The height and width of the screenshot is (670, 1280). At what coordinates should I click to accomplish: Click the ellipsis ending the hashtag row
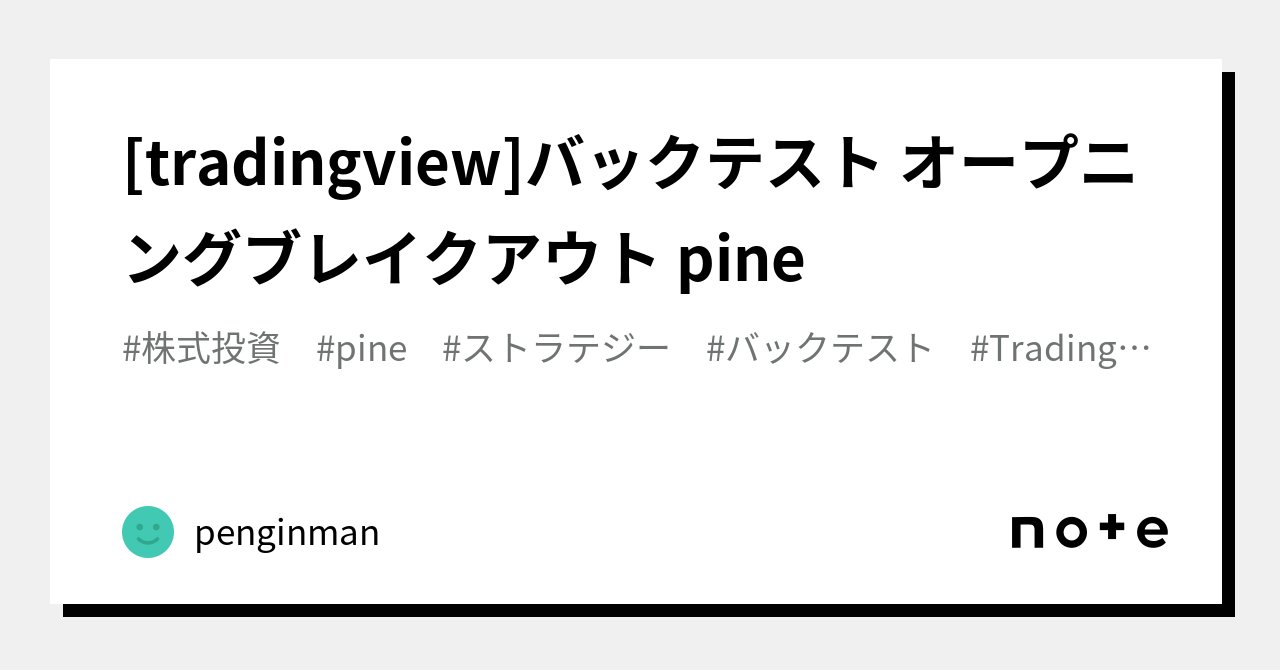(1138, 349)
